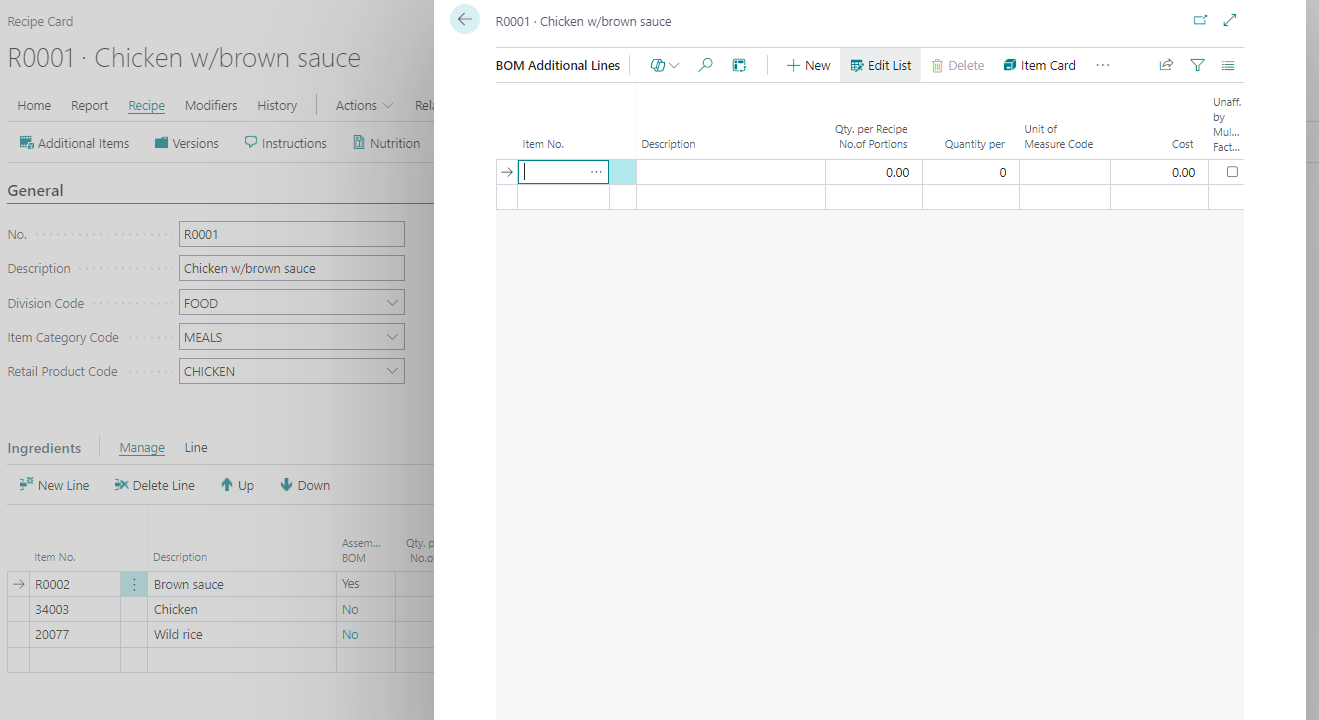Click New in BOM Additional Lines

pos(808,65)
